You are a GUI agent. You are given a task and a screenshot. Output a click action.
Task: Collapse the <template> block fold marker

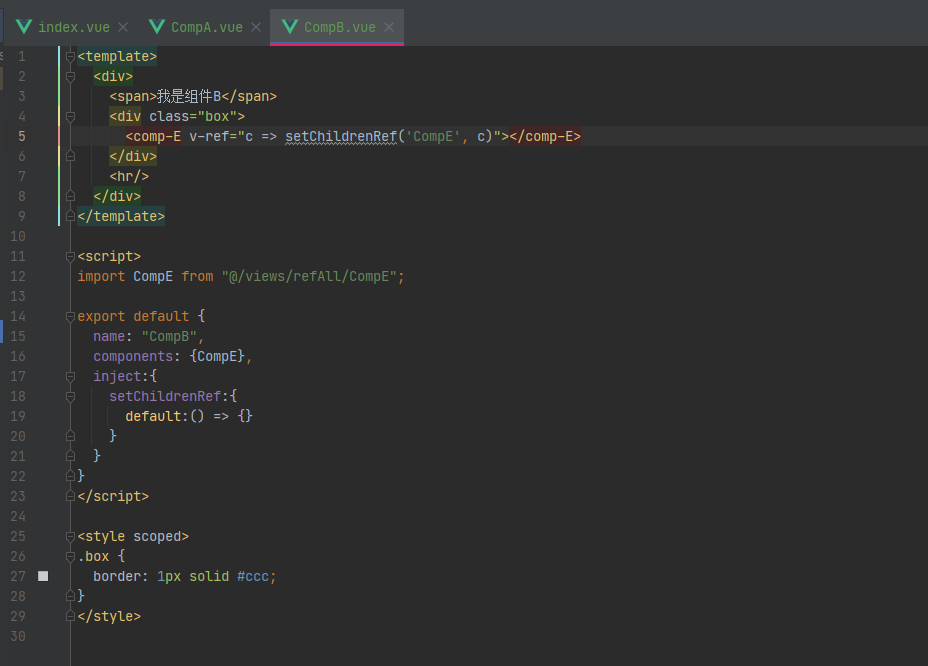pos(70,57)
